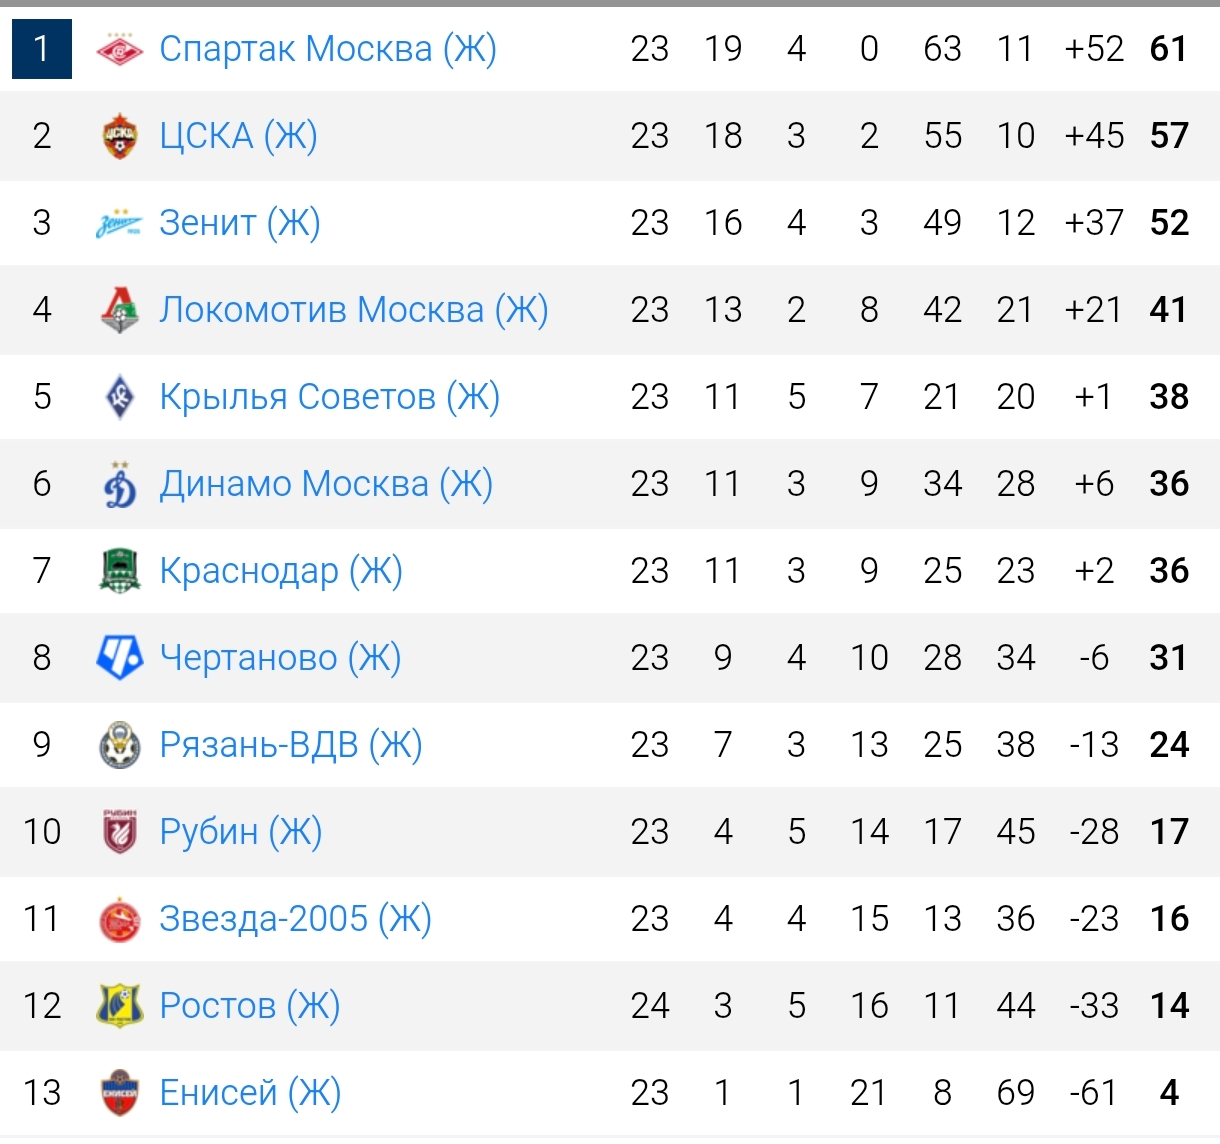The image size is (1220, 1144).
Task: Click the Spartak Moscow club logo
Action: [x=120, y=49]
